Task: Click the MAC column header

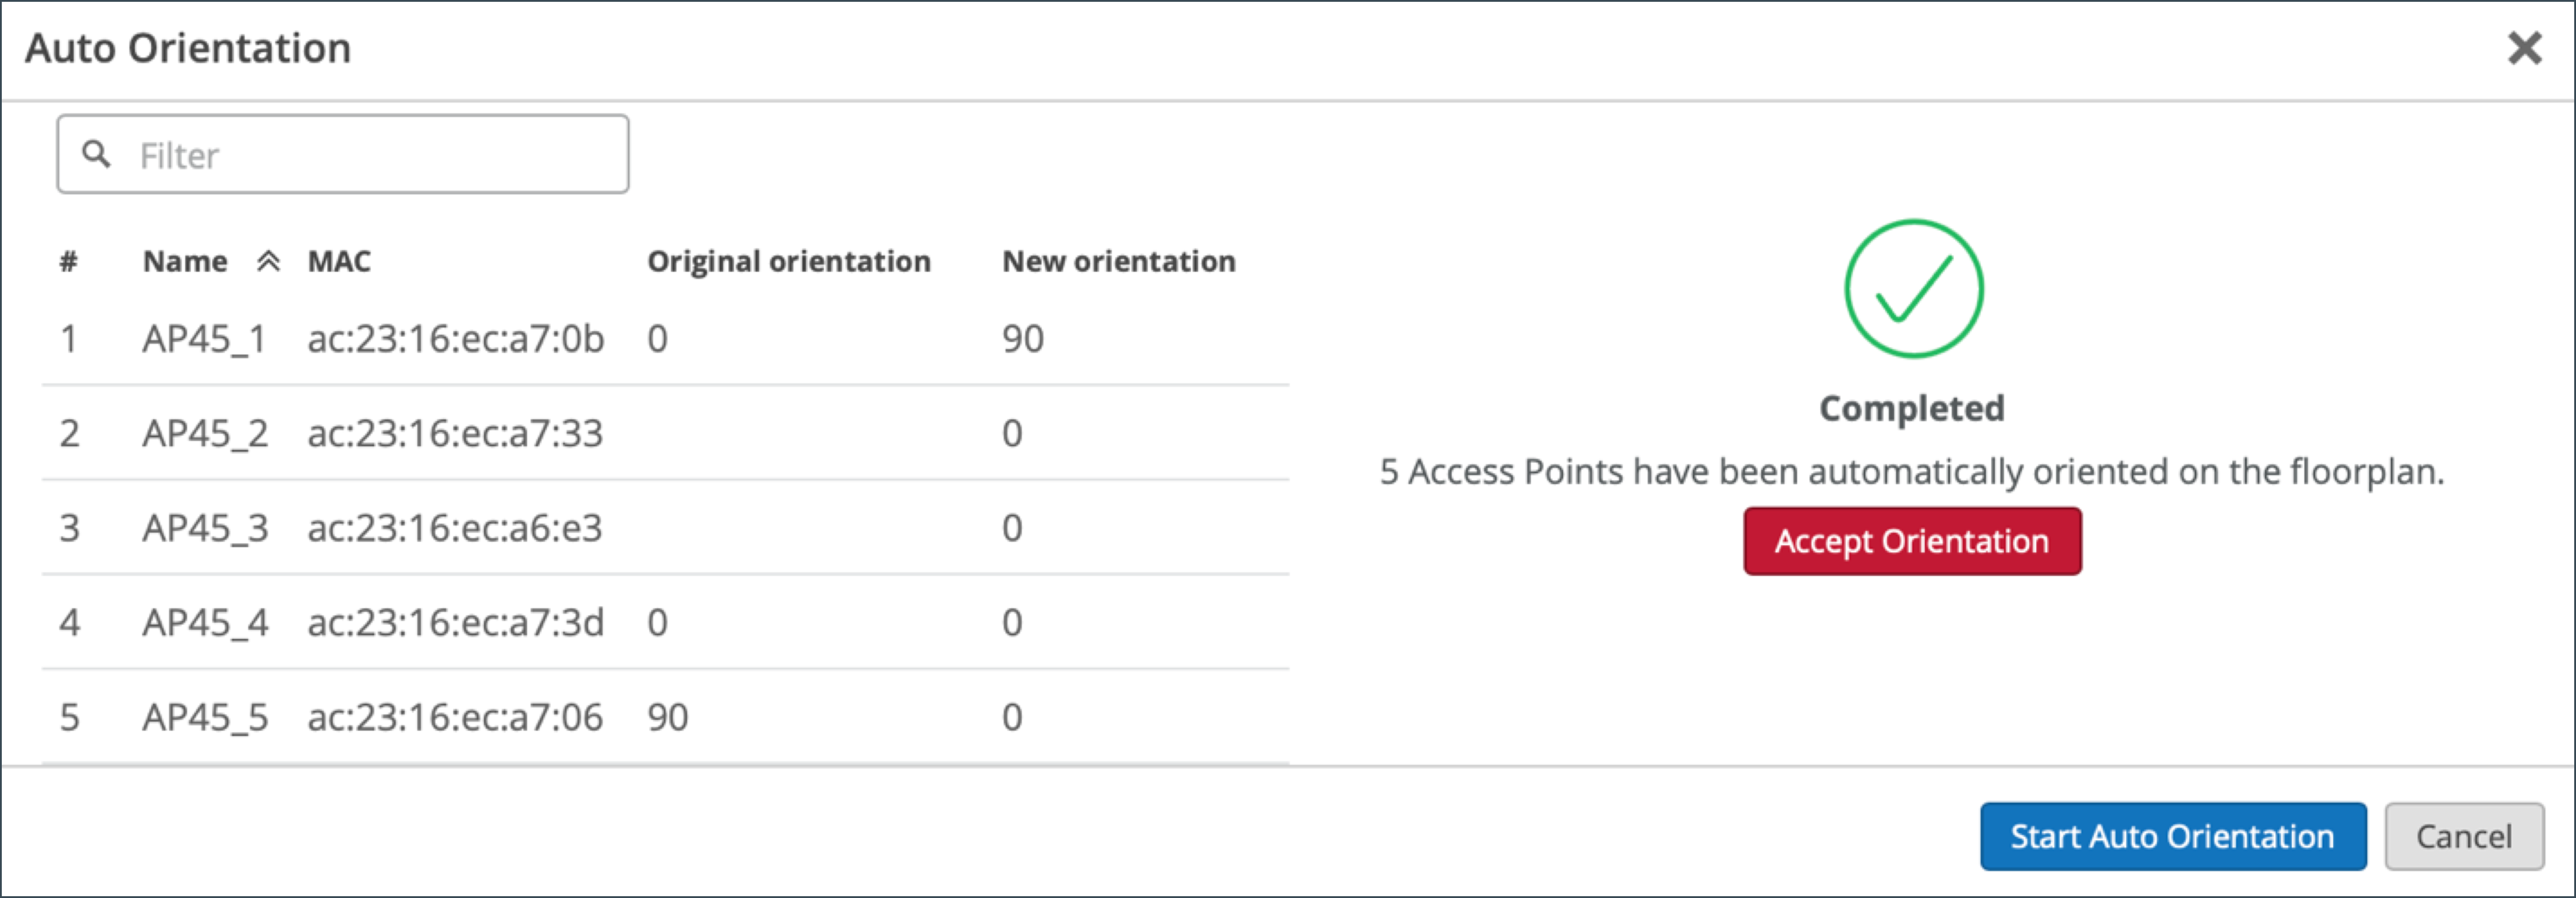Action: (339, 261)
